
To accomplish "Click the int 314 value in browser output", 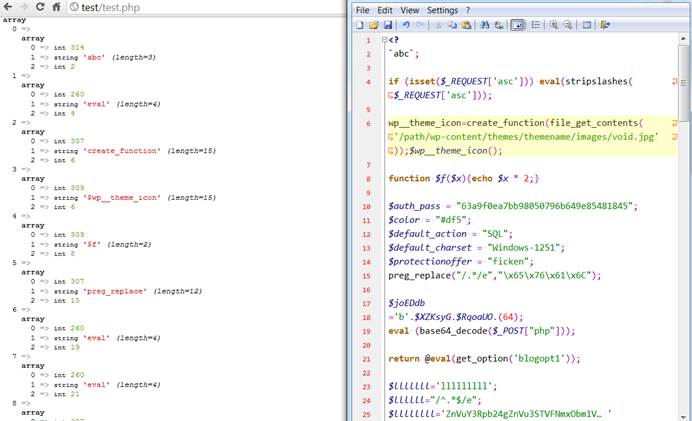I will [77, 48].
